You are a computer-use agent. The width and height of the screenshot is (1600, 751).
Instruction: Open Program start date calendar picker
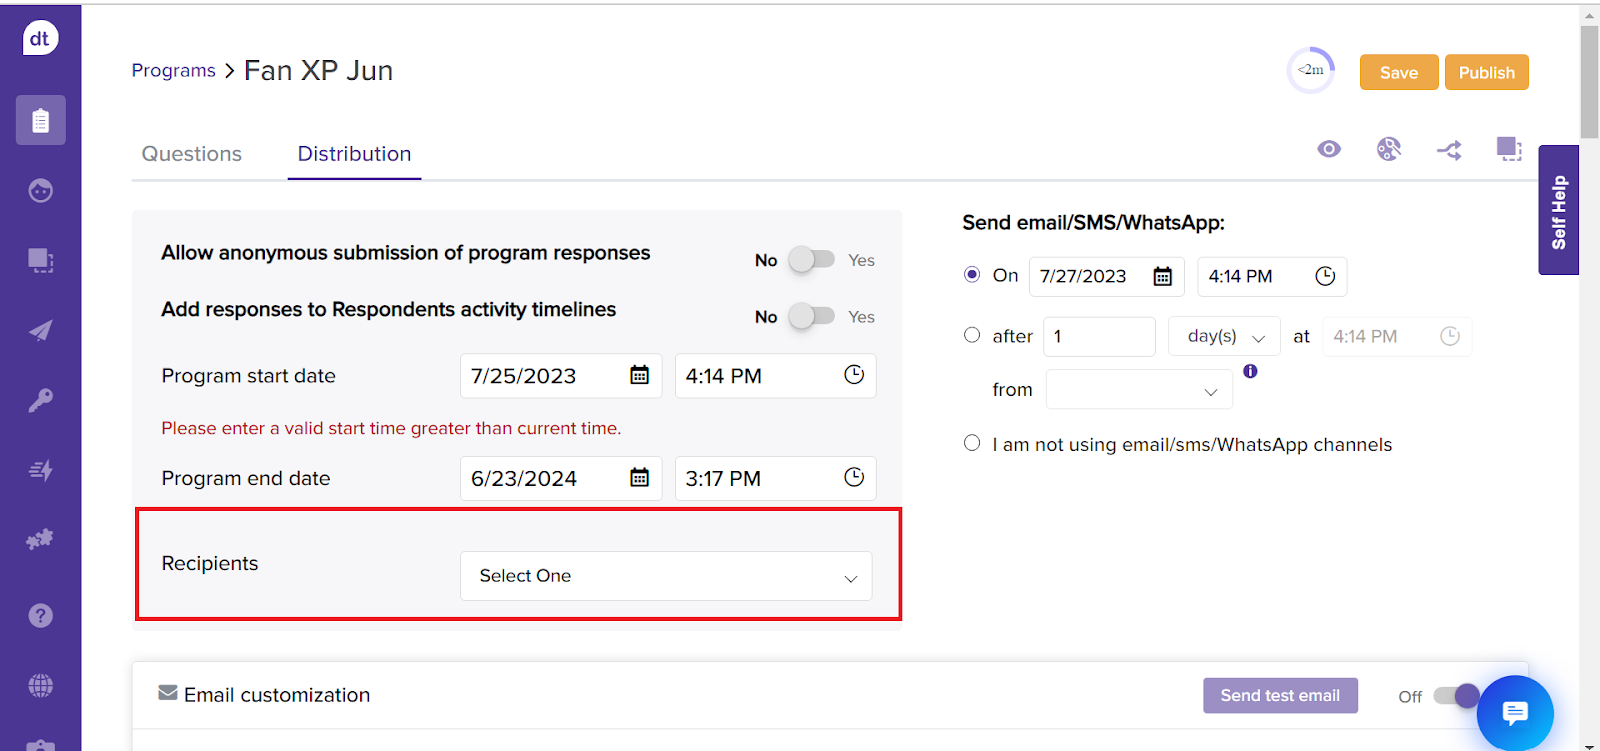tap(639, 375)
